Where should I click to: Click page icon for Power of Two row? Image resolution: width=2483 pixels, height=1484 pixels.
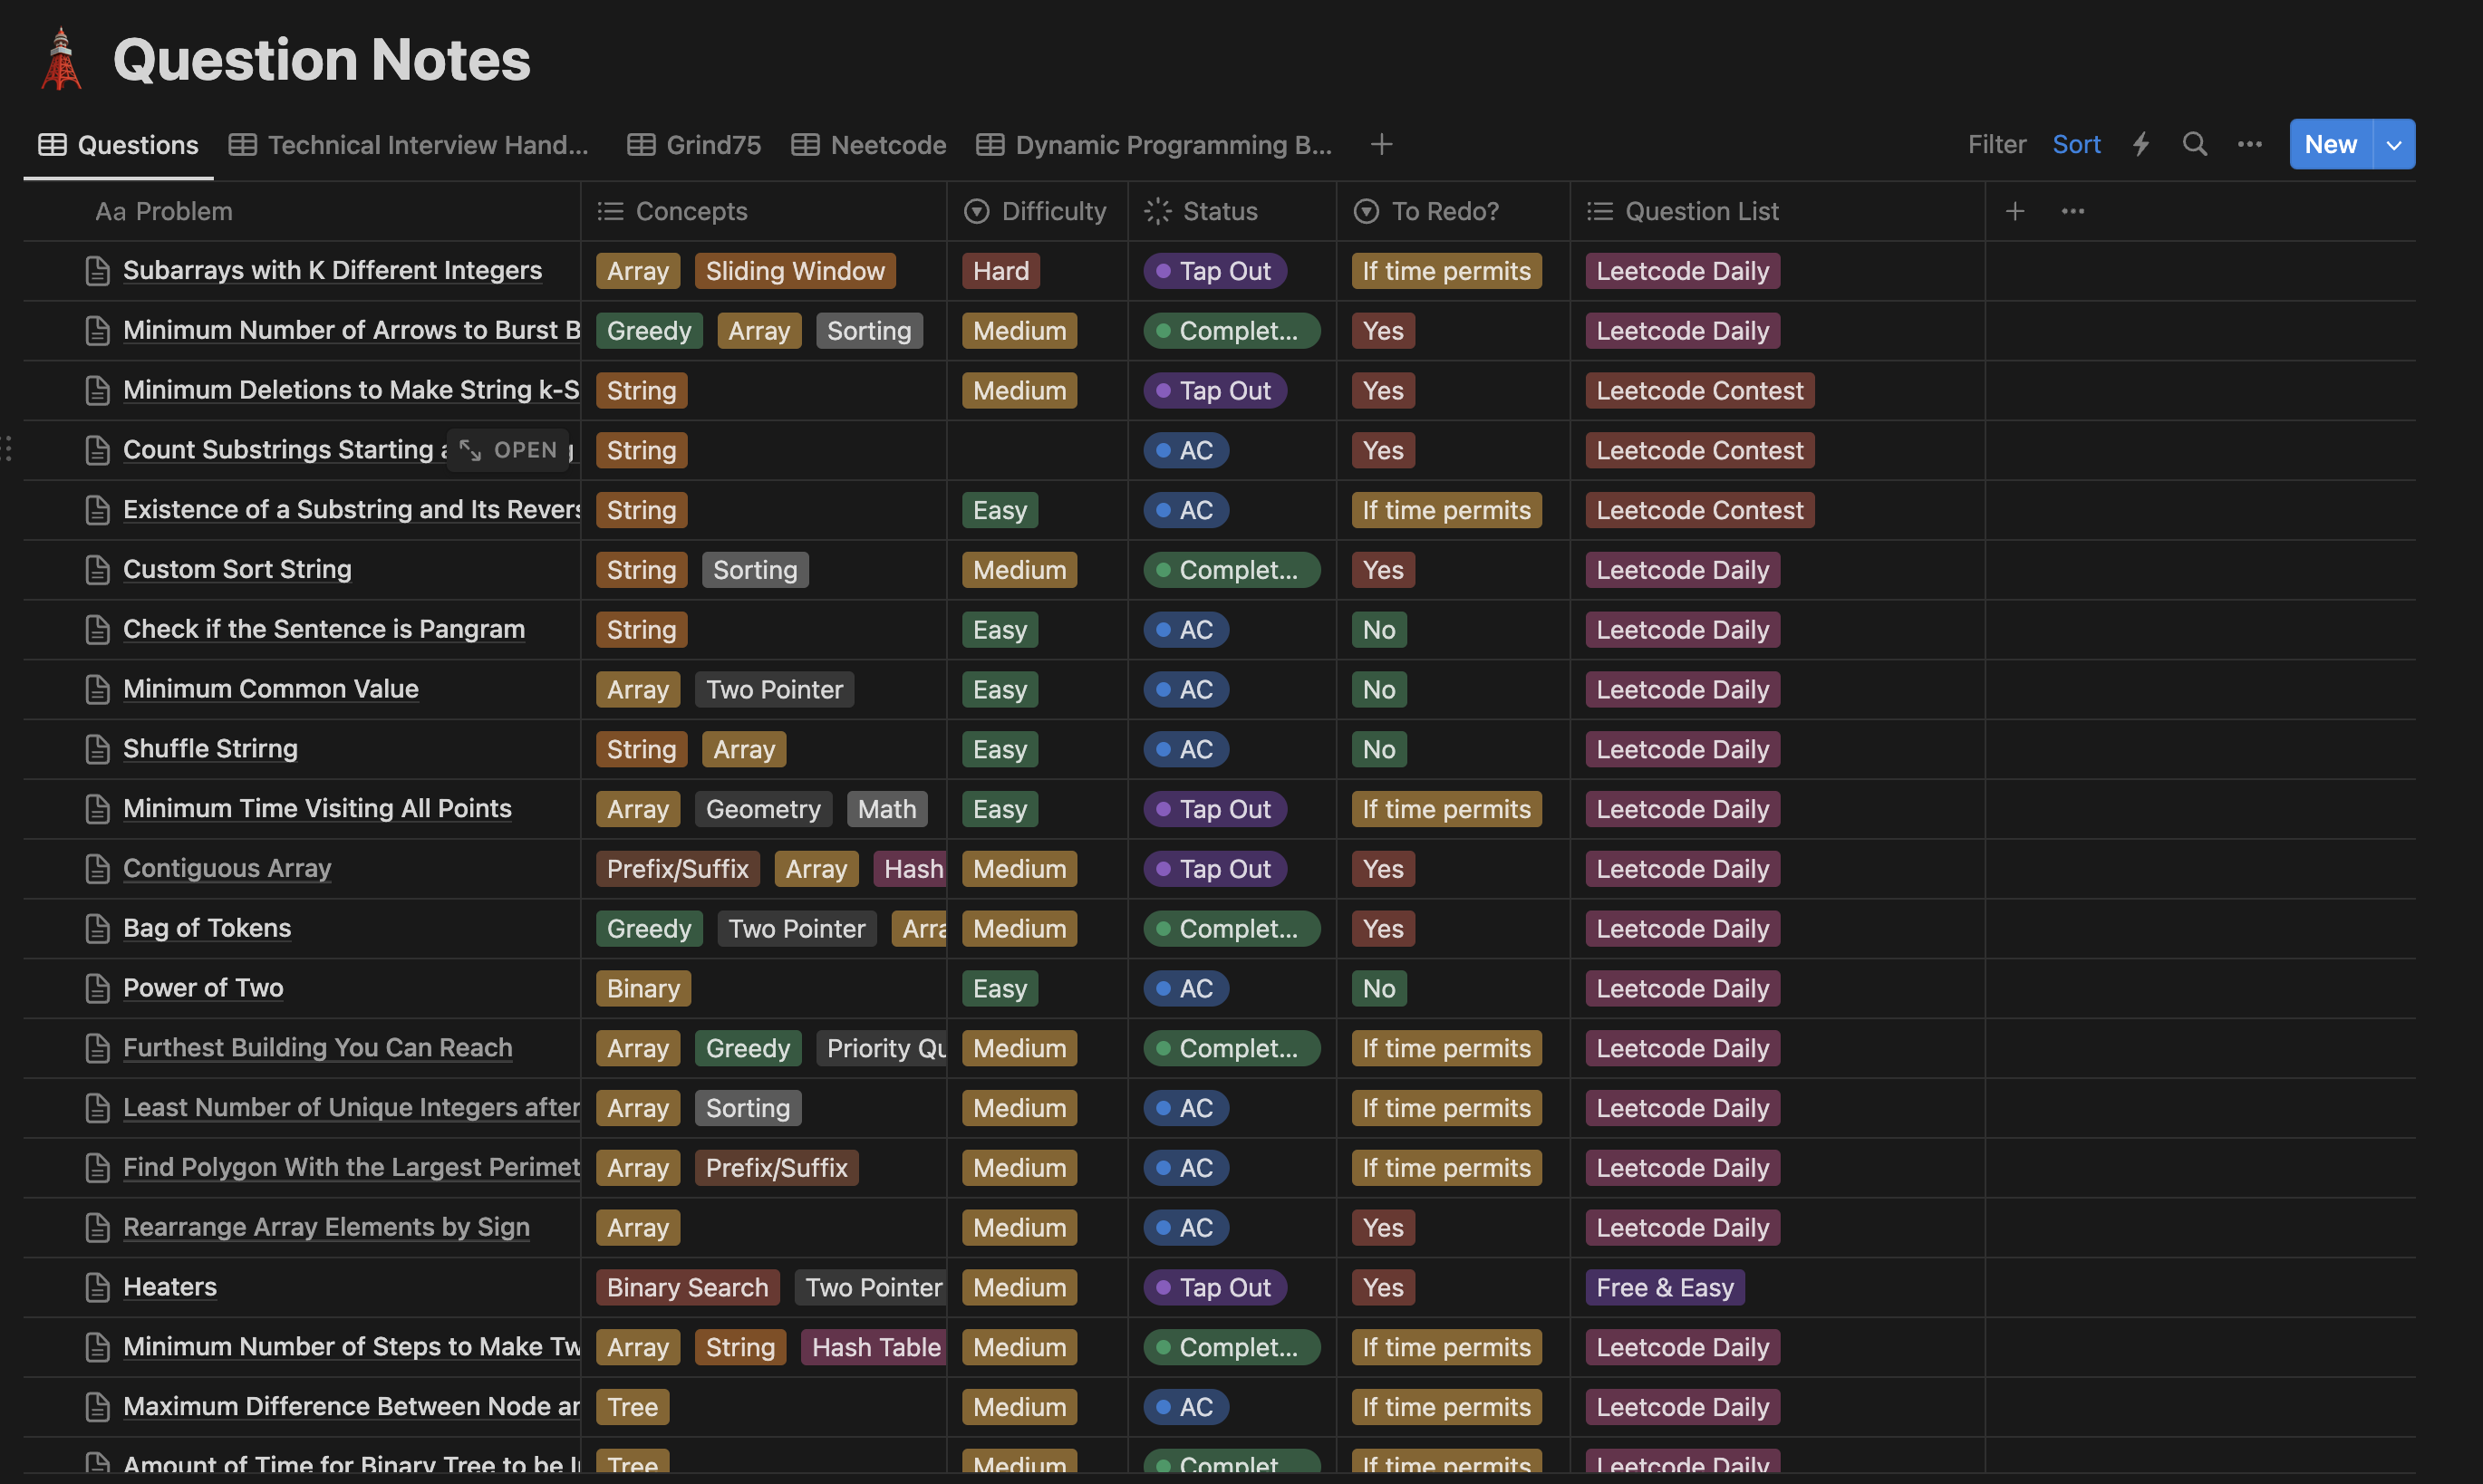click(x=97, y=988)
